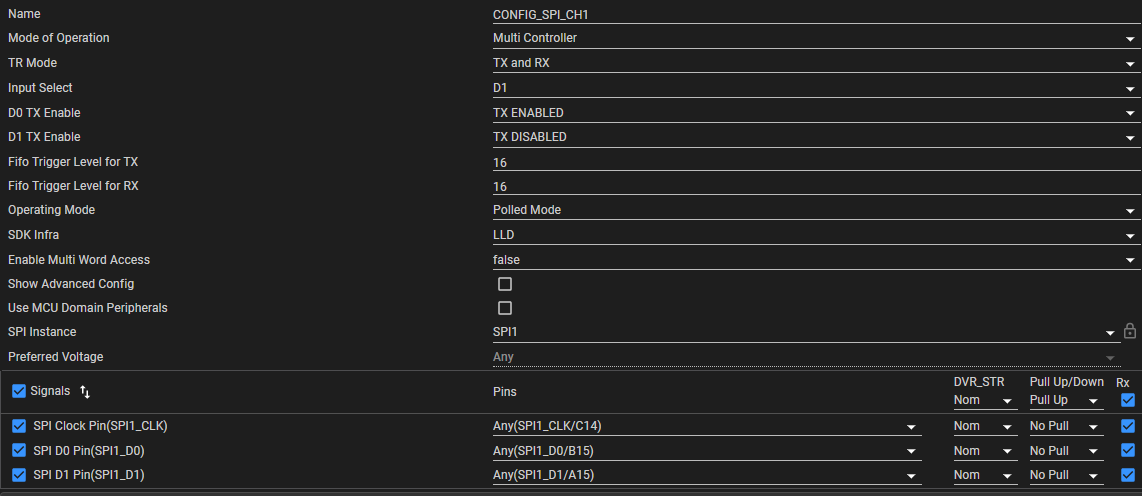Open Mode of Operation dropdown
The width and height of the screenshot is (1142, 496).
point(816,38)
